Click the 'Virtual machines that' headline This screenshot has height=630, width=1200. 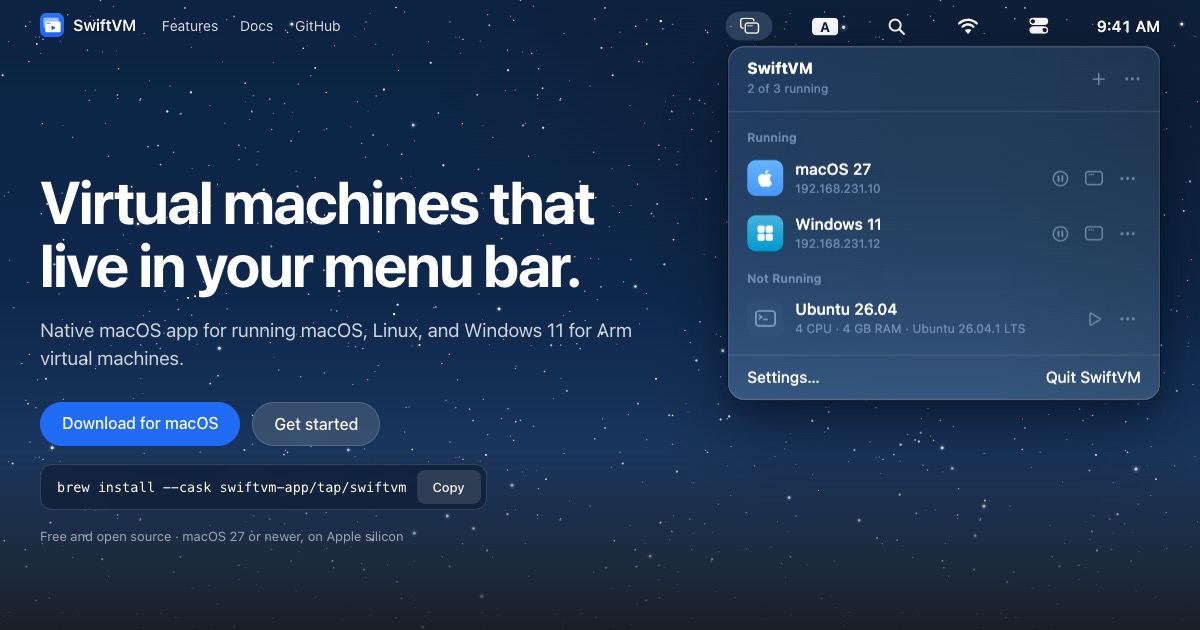[x=318, y=203]
